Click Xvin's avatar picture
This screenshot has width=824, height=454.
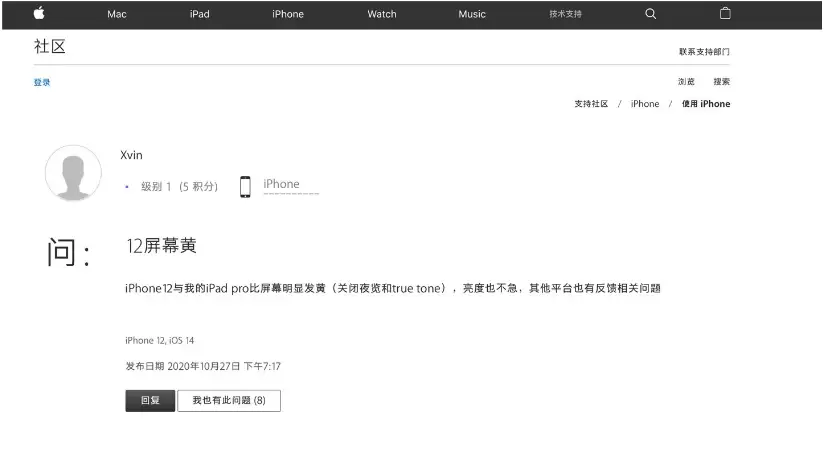click(73, 173)
